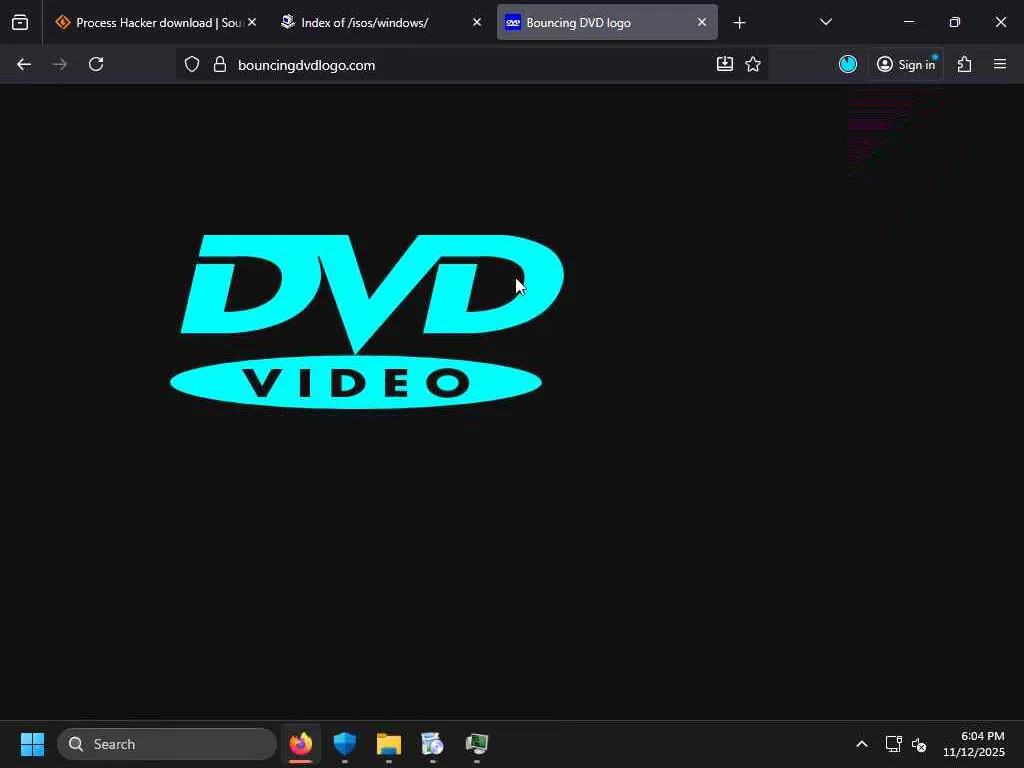Bookmark this page with star icon

pyautogui.click(x=753, y=64)
